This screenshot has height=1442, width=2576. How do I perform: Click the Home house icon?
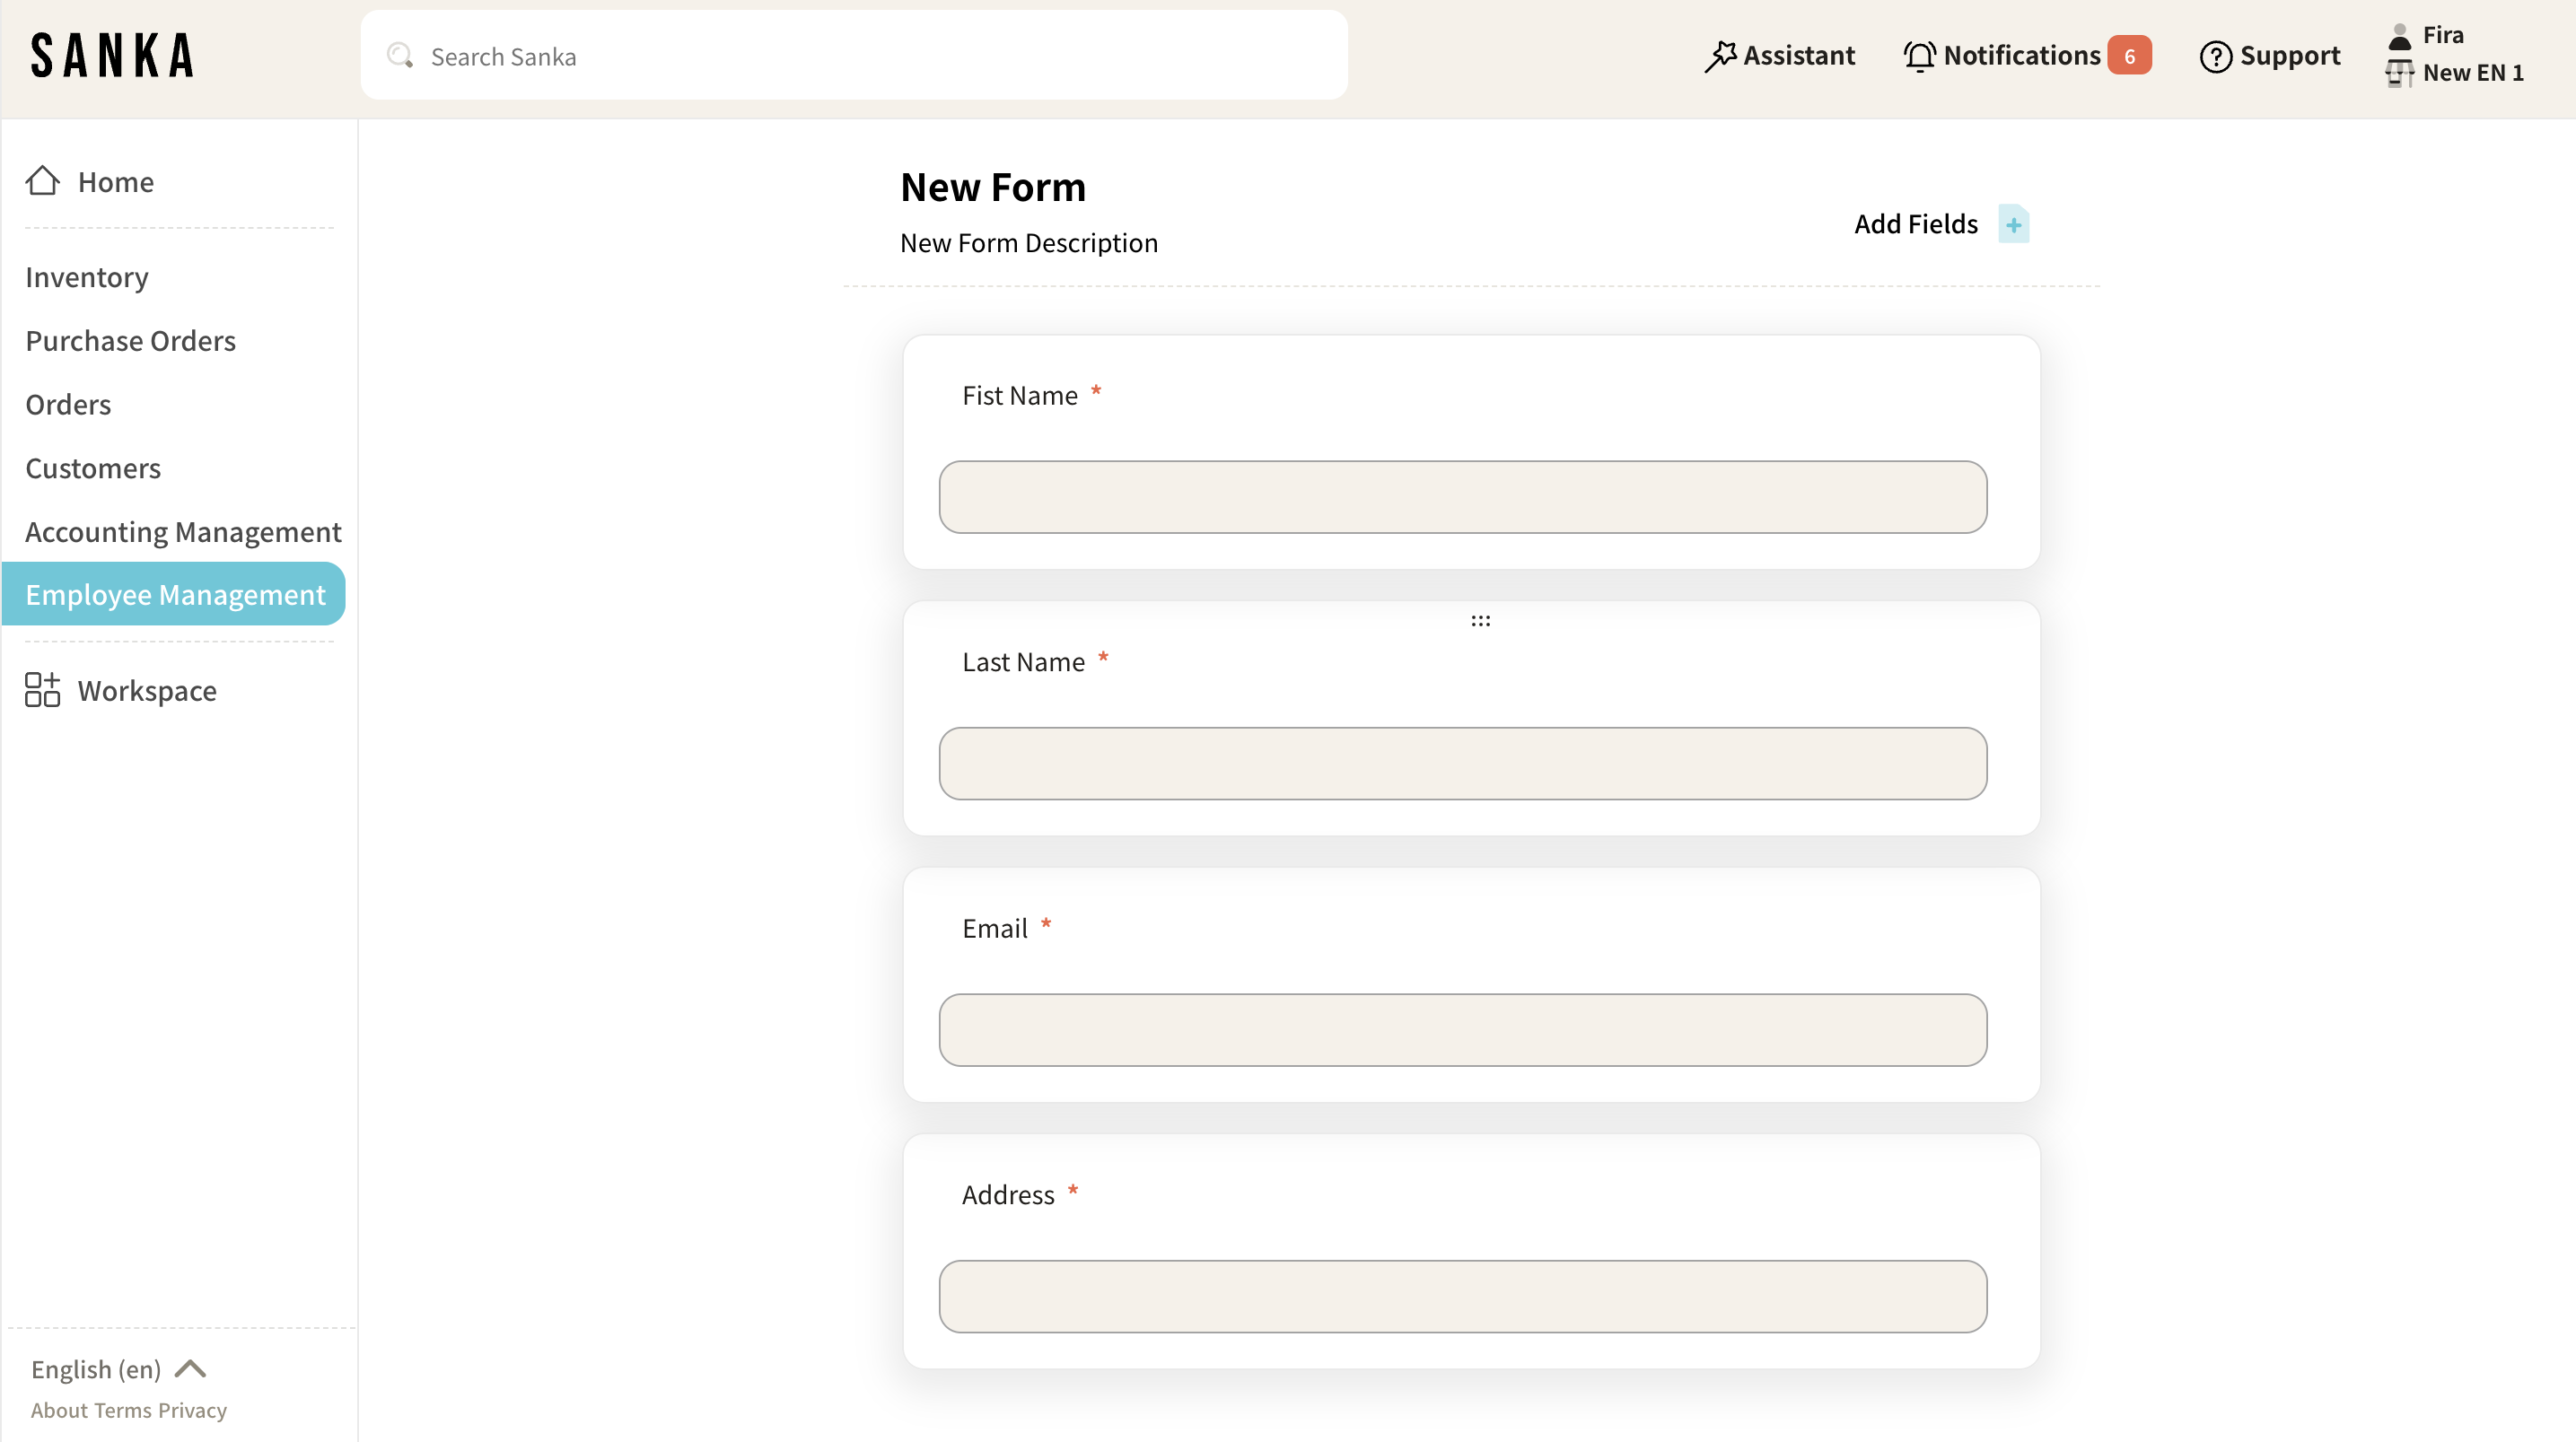click(42, 181)
